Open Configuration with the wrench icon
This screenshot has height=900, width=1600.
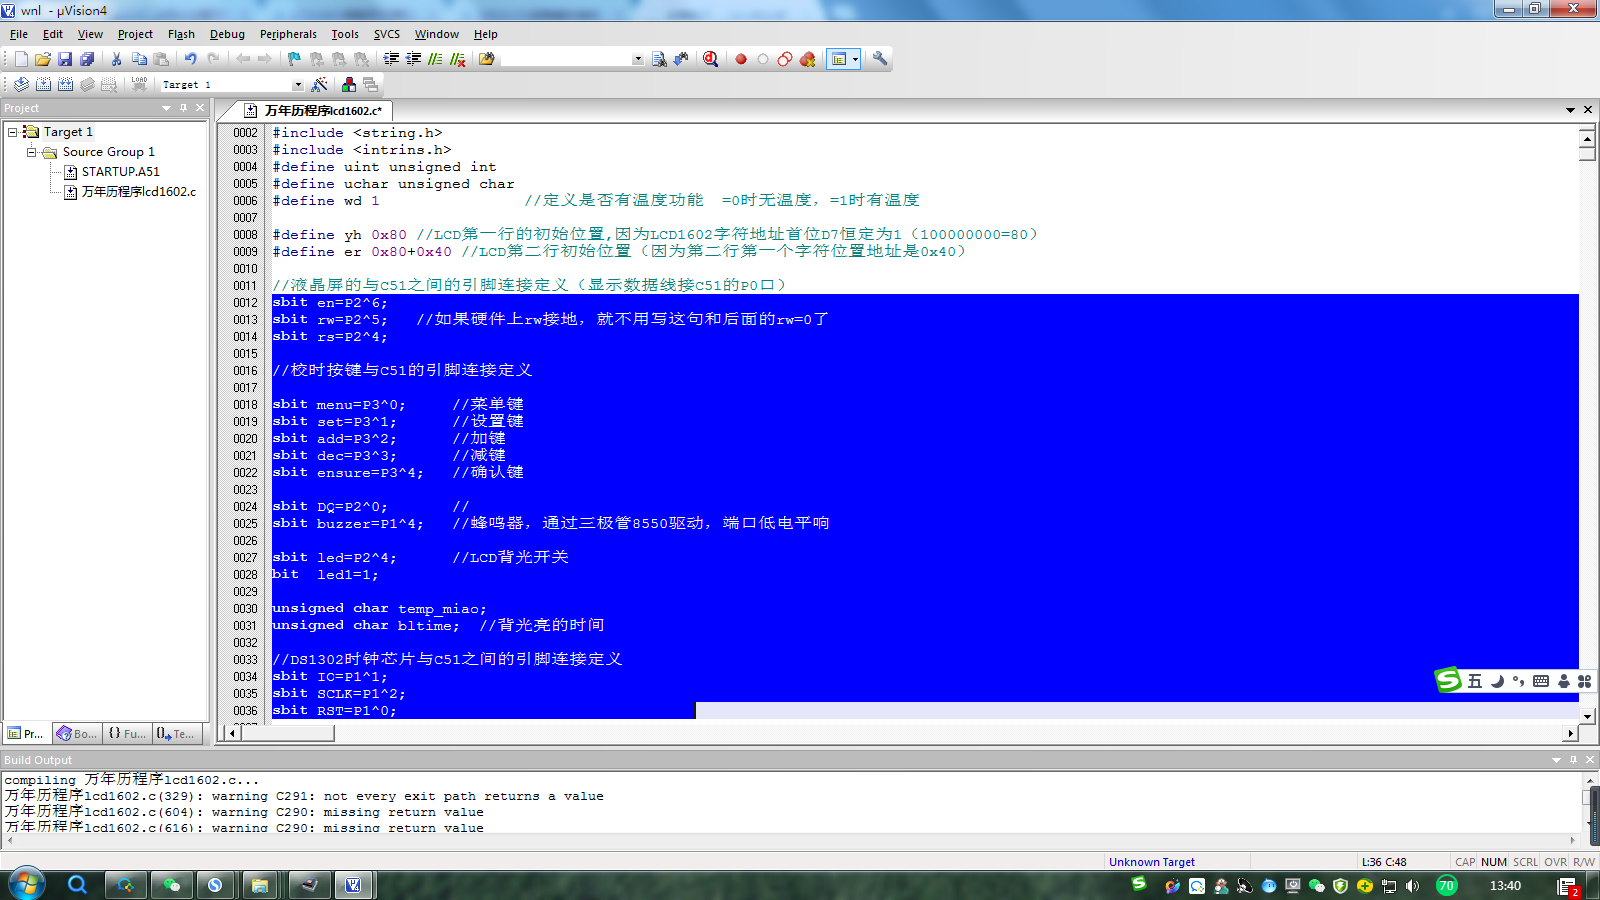point(880,59)
